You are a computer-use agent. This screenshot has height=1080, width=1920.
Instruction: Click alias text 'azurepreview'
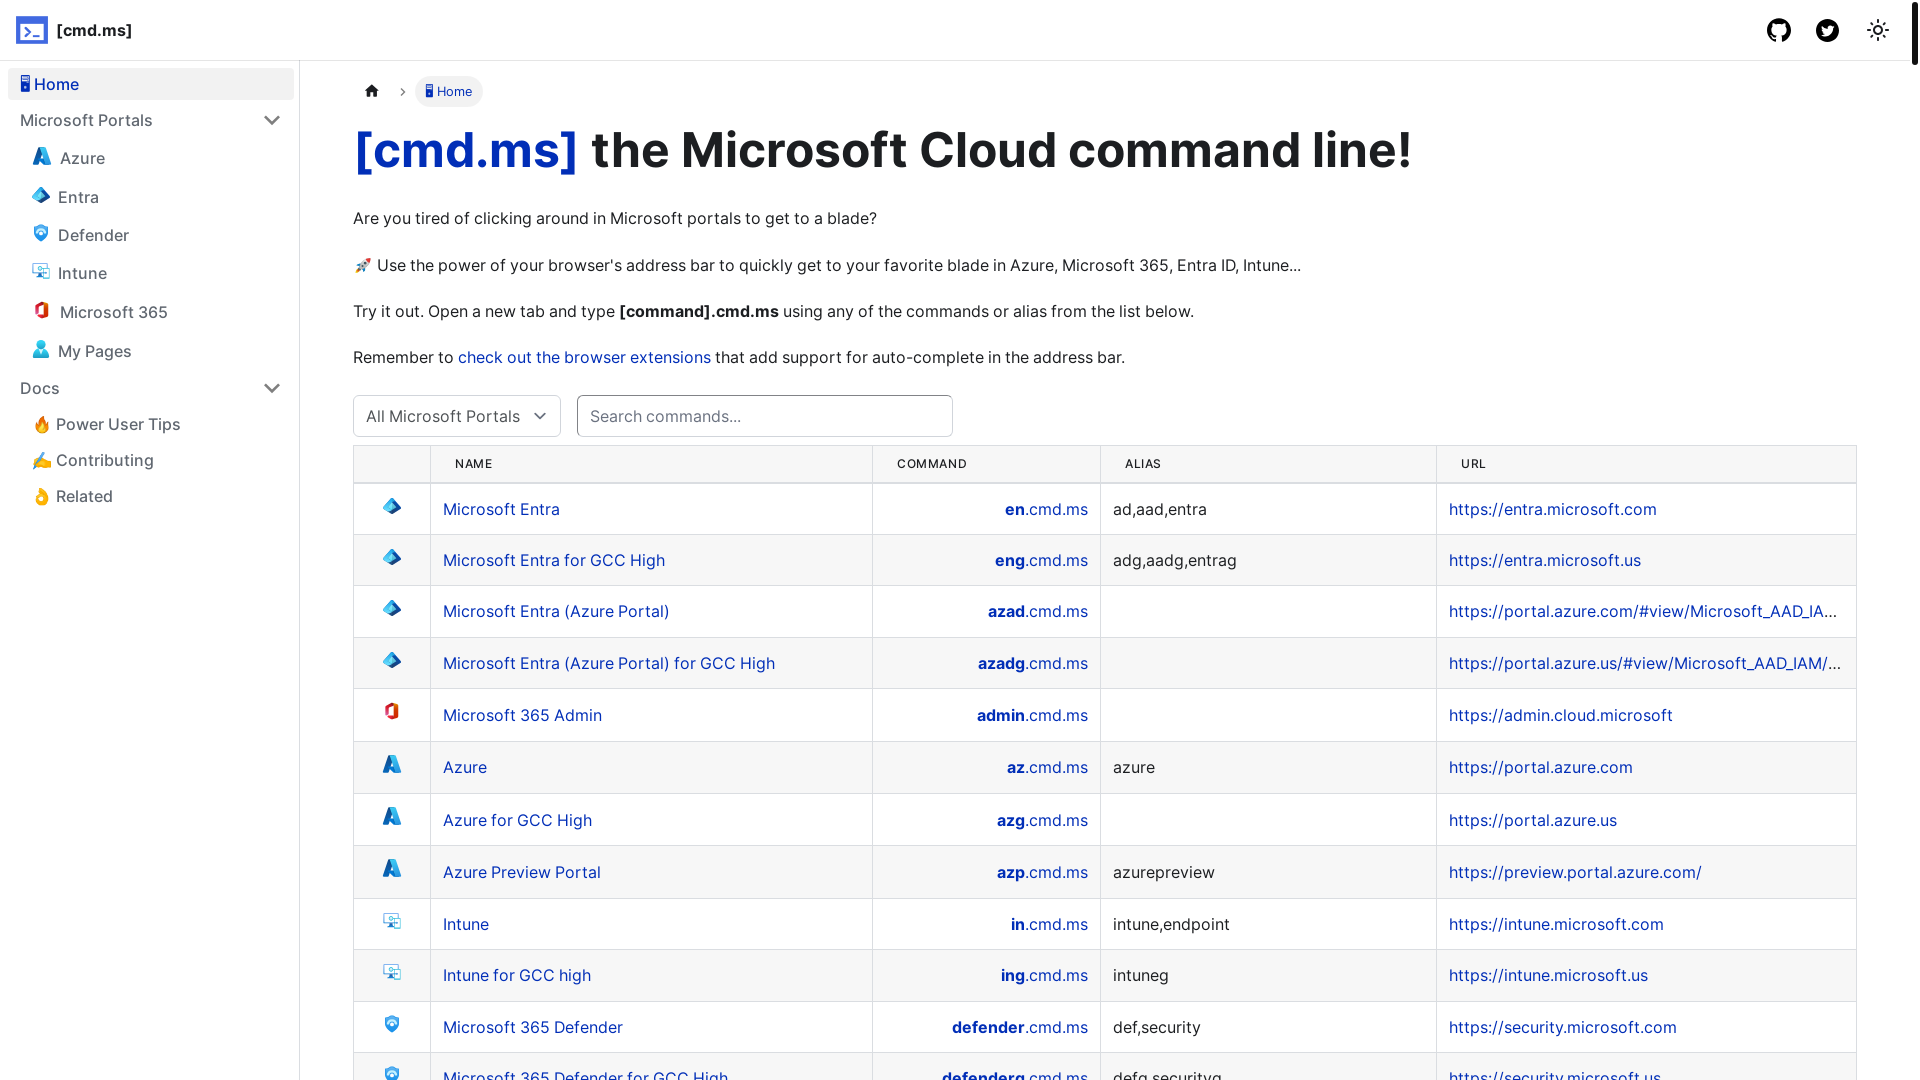(x=1163, y=872)
